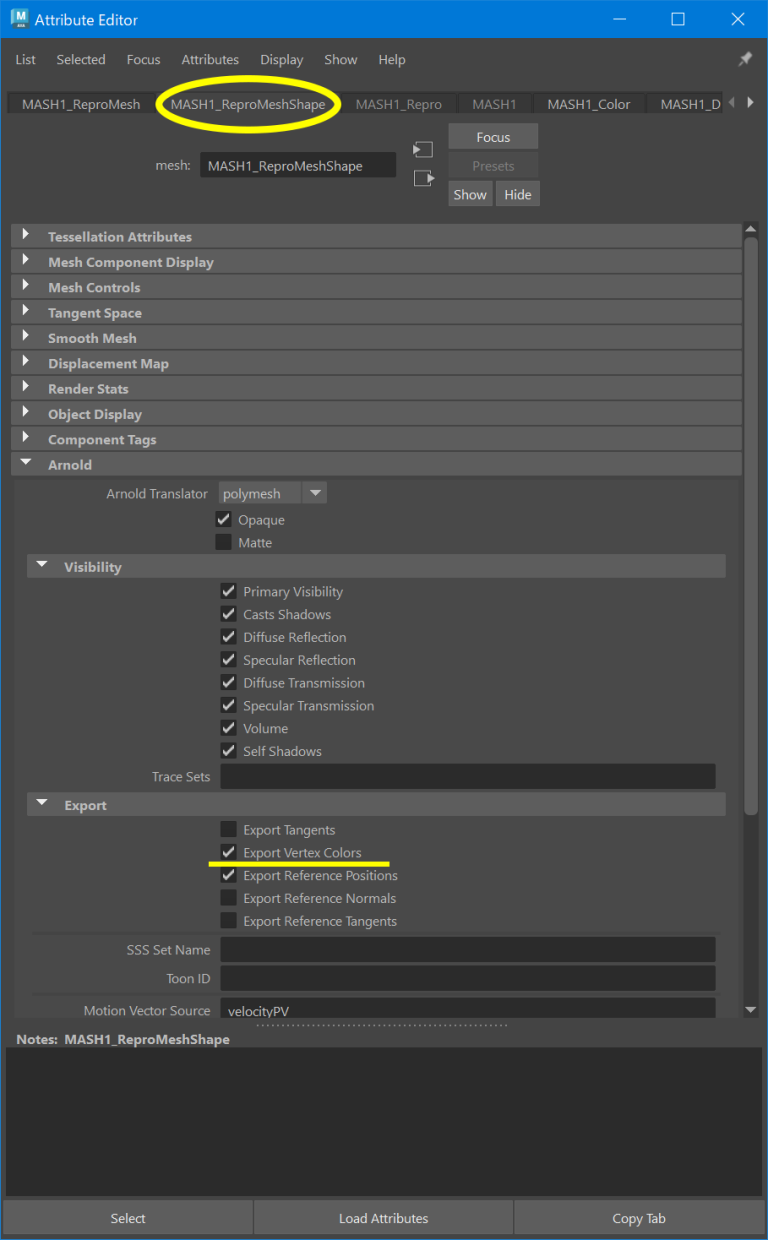Switch to the MASH1_Color tab
The height and width of the screenshot is (1240, 768).
[588, 104]
